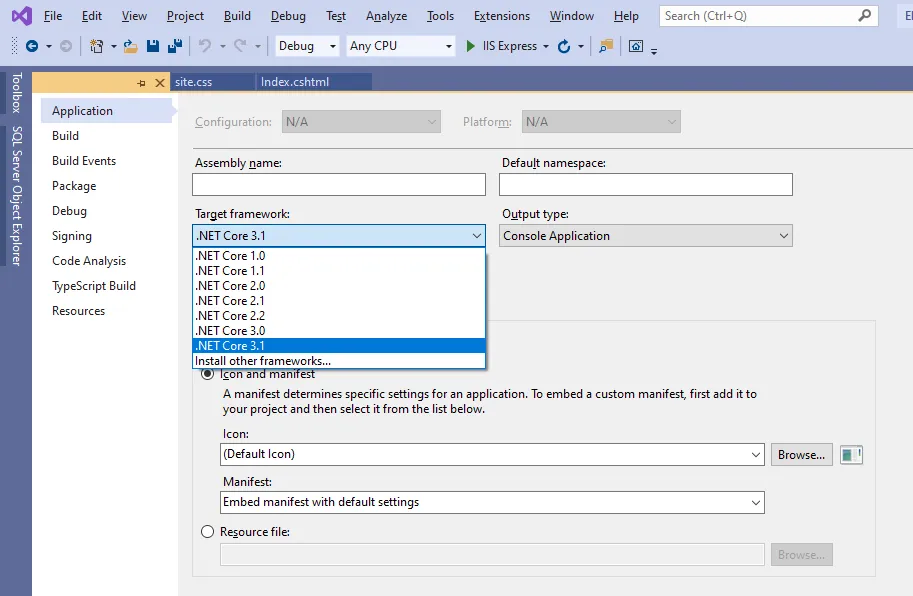The image size is (913, 596).
Task: Open SQL Server Object Explorer side panel
Action: click(16, 196)
